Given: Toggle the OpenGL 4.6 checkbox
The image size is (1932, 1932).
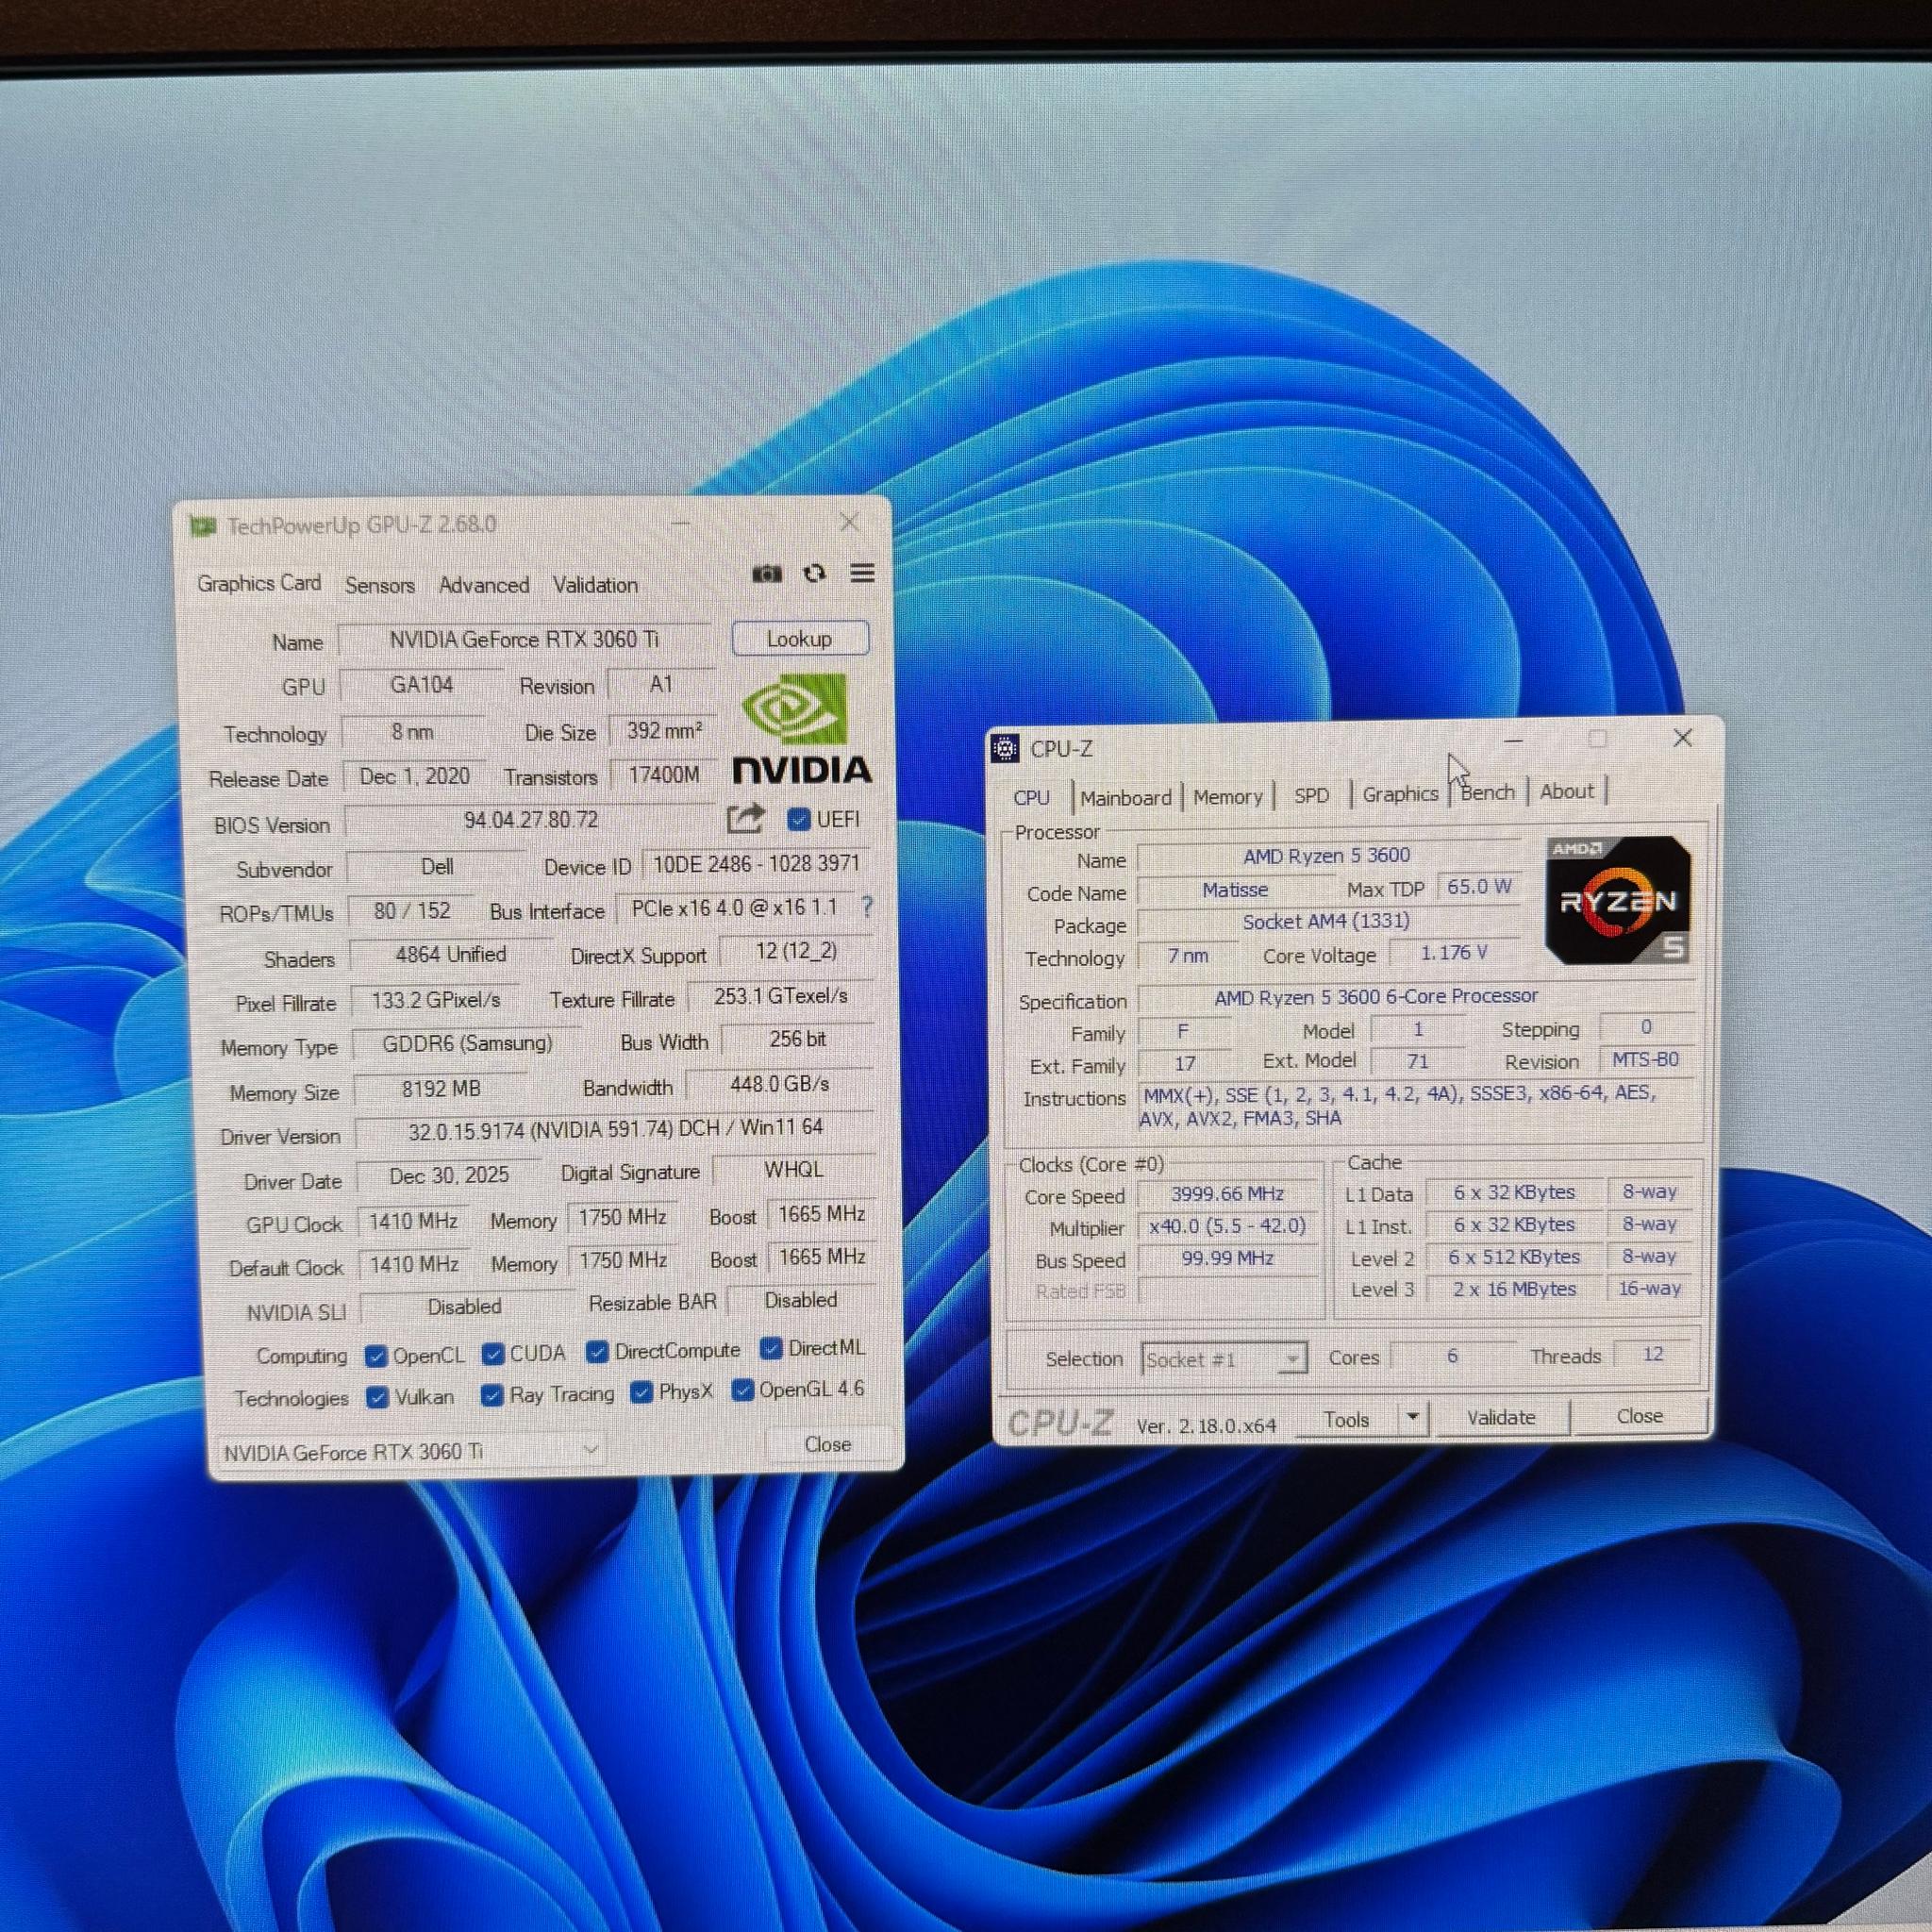Looking at the screenshot, I should [x=742, y=1390].
